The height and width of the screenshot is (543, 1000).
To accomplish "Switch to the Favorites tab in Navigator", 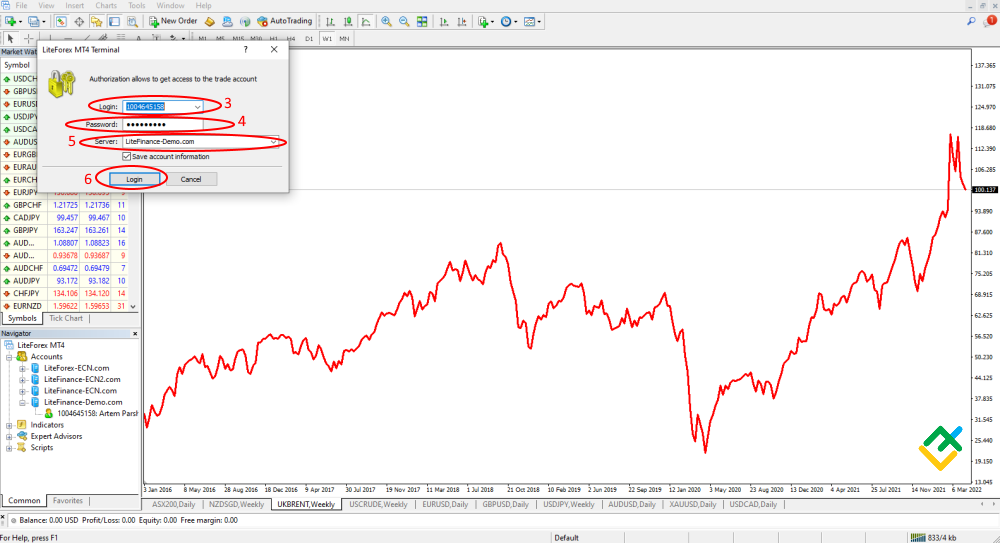I will tap(68, 501).
